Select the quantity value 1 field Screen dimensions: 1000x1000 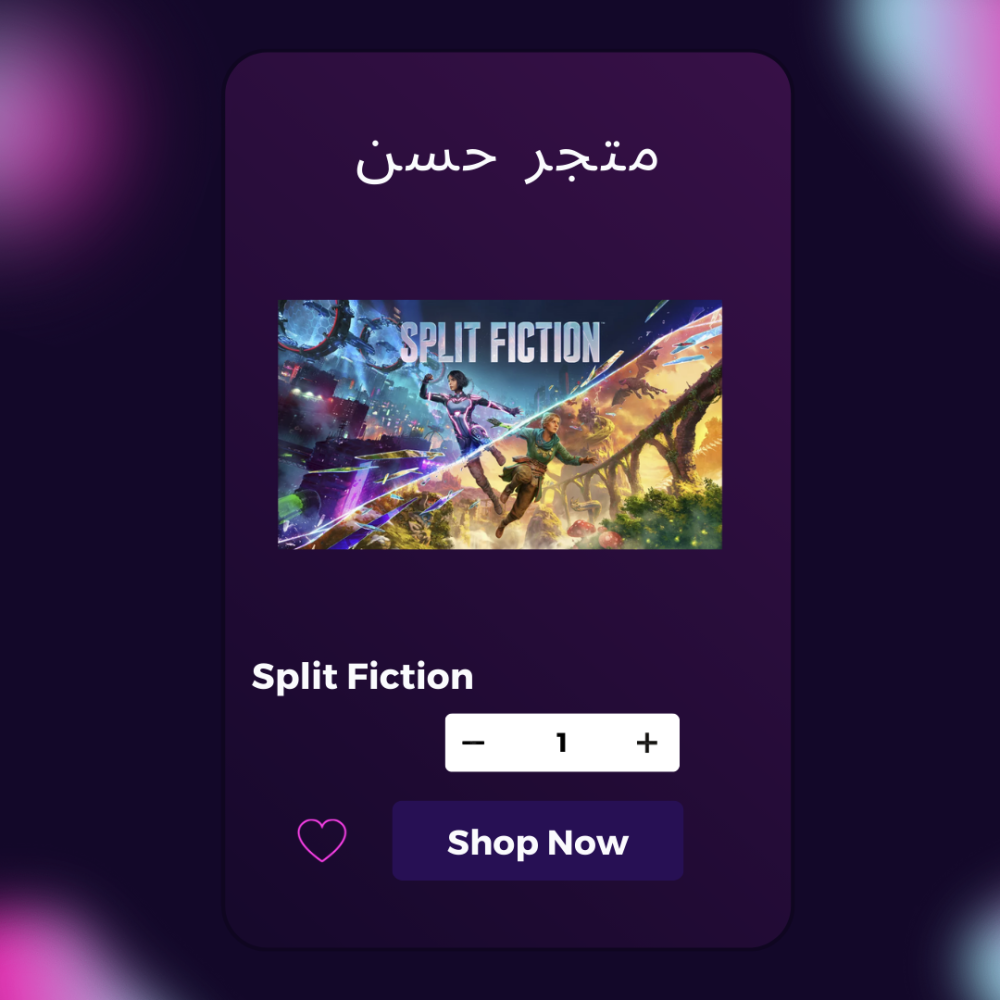click(561, 742)
